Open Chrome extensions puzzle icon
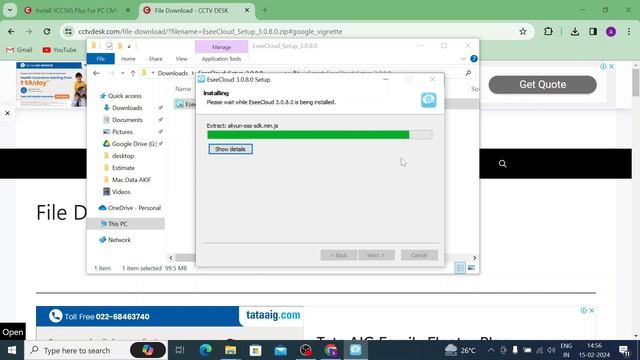Image resolution: width=640 pixels, height=360 pixels. click(548, 31)
